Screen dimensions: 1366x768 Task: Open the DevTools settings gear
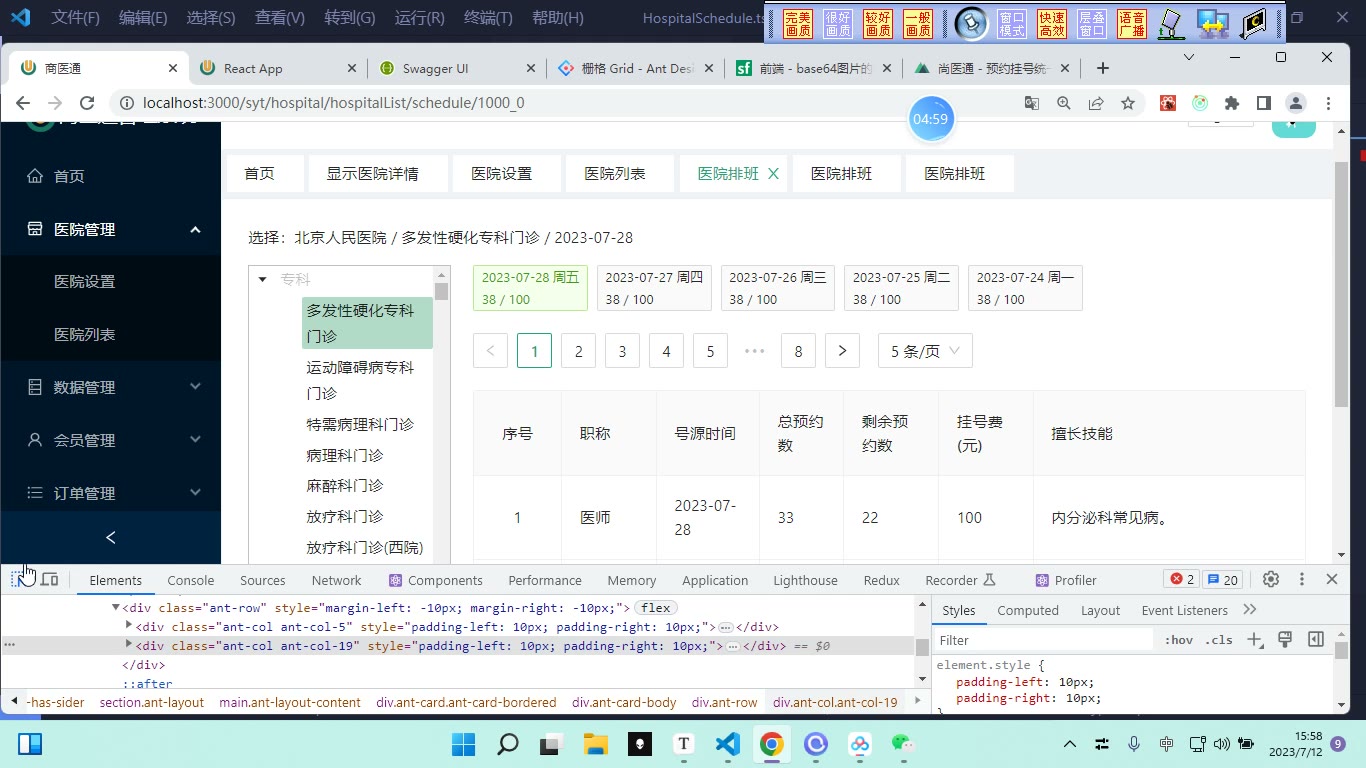1271,579
